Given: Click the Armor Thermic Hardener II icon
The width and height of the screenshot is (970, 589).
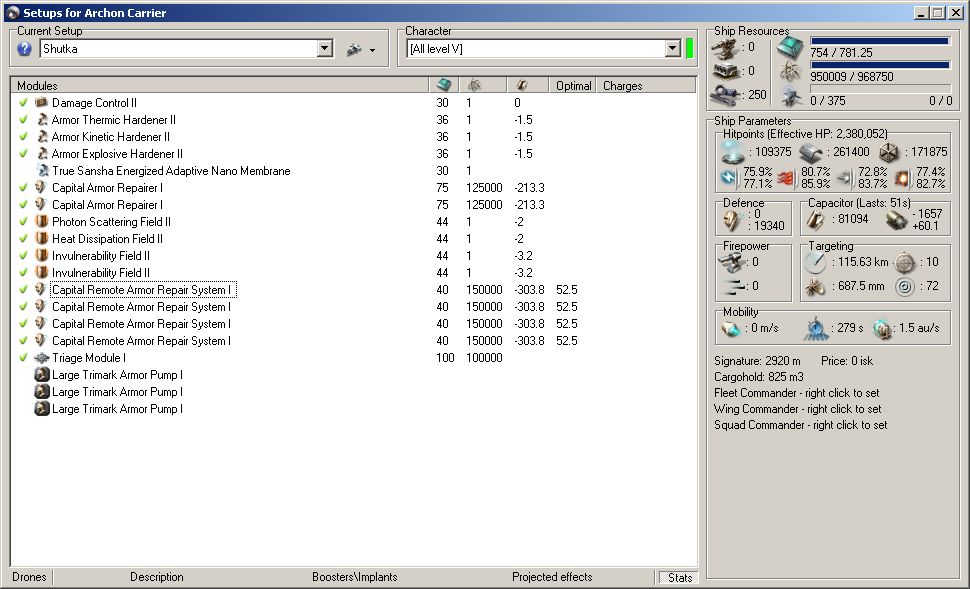Looking at the screenshot, I should point(42,119).
